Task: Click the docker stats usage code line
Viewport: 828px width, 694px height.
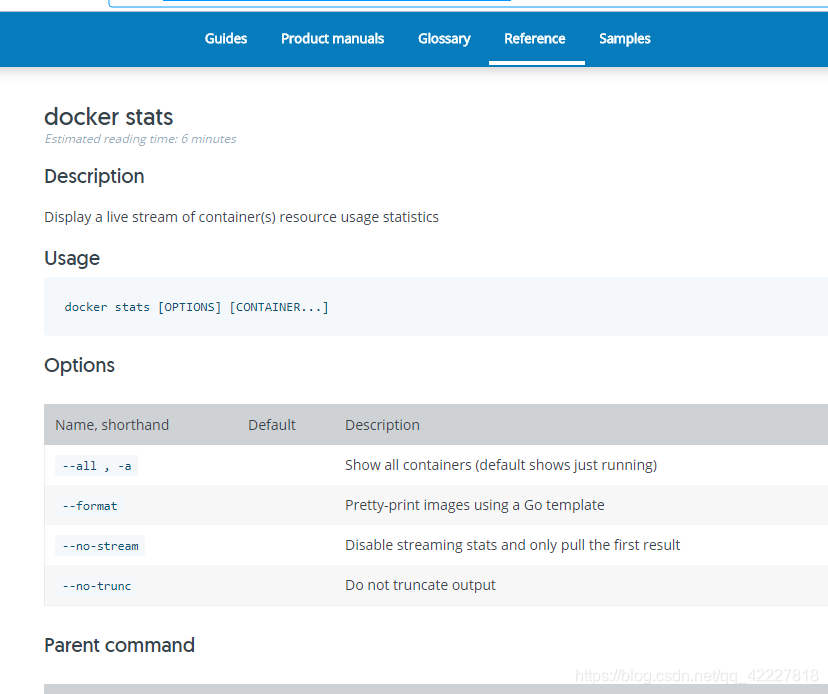Action: click(196, 307)
